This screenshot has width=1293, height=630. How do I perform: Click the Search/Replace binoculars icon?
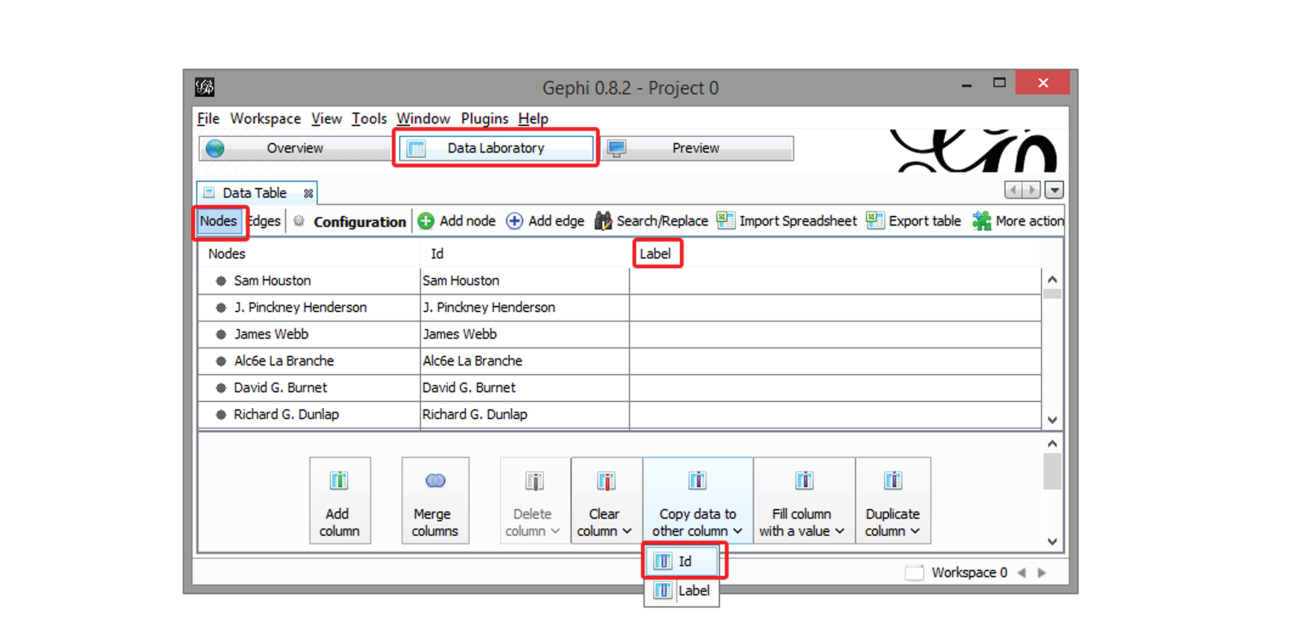[603, 221]
